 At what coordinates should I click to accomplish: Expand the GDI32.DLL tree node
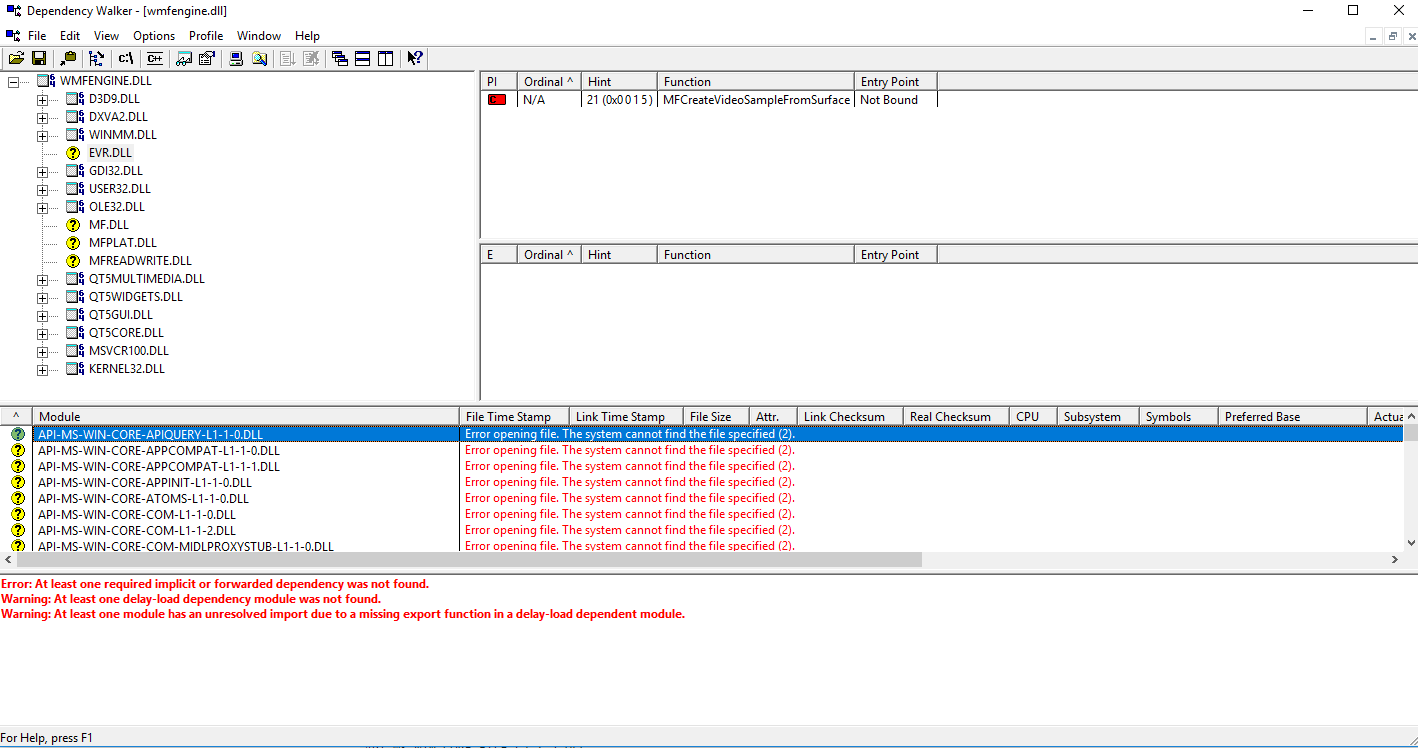coord(42,172)
